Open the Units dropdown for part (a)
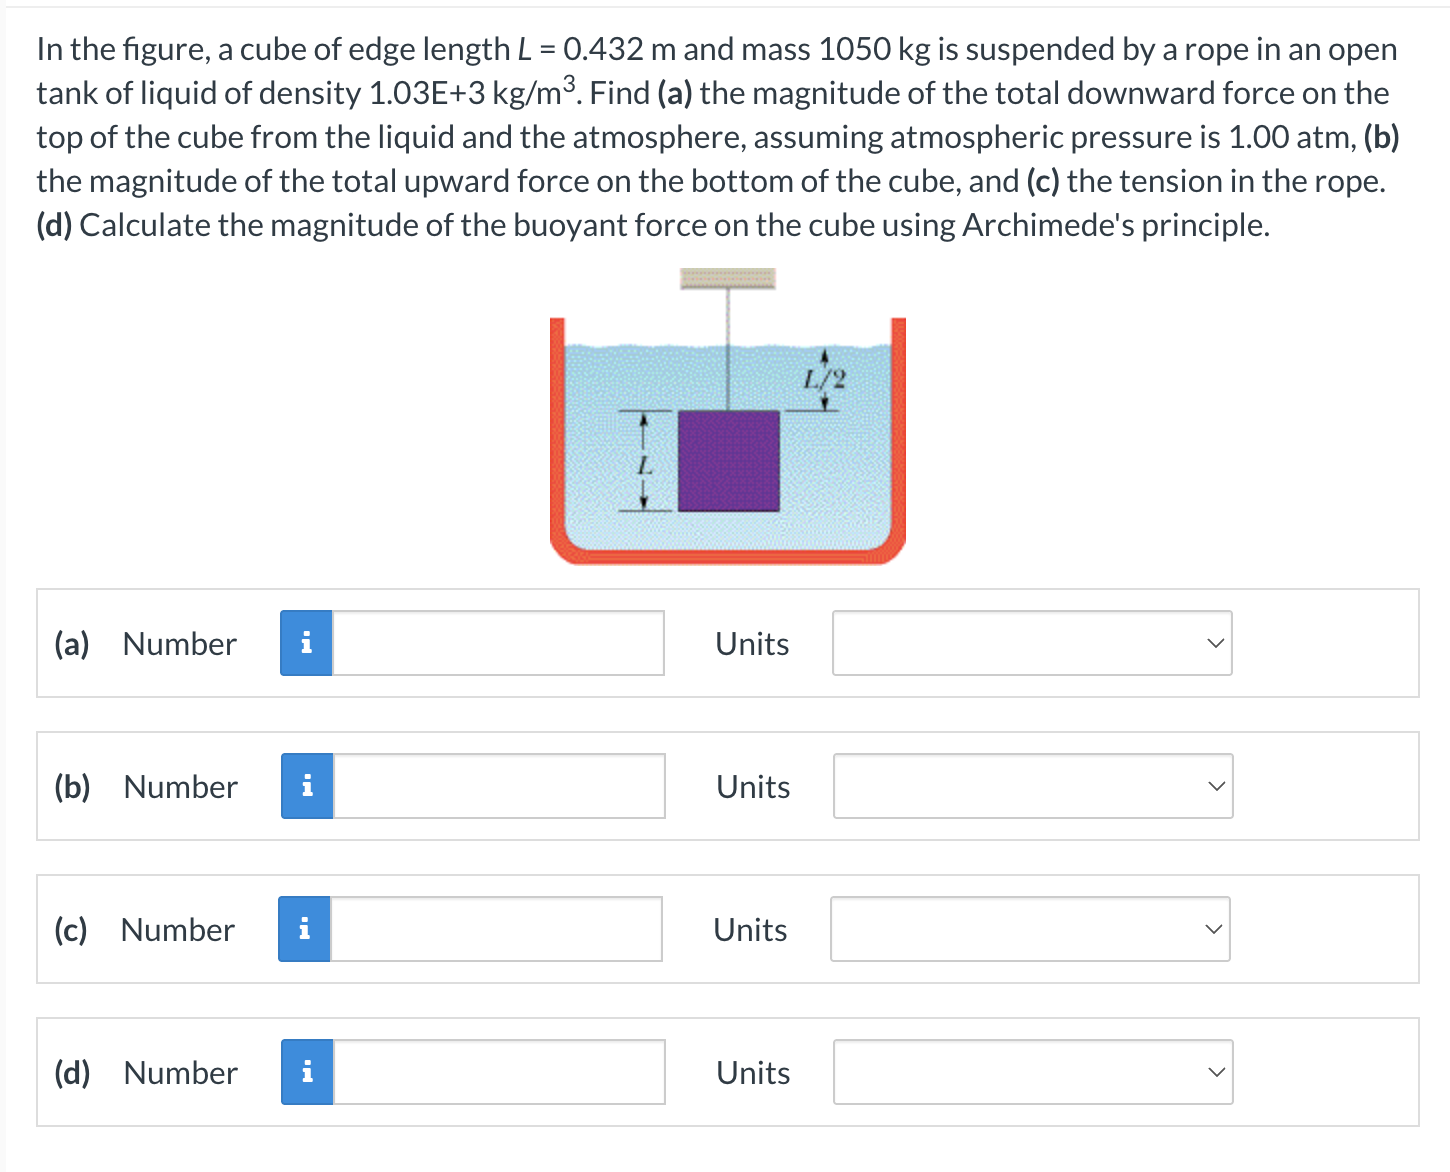The width and height of the screenshot is (1450, 1172). (x=1032, y=643)
